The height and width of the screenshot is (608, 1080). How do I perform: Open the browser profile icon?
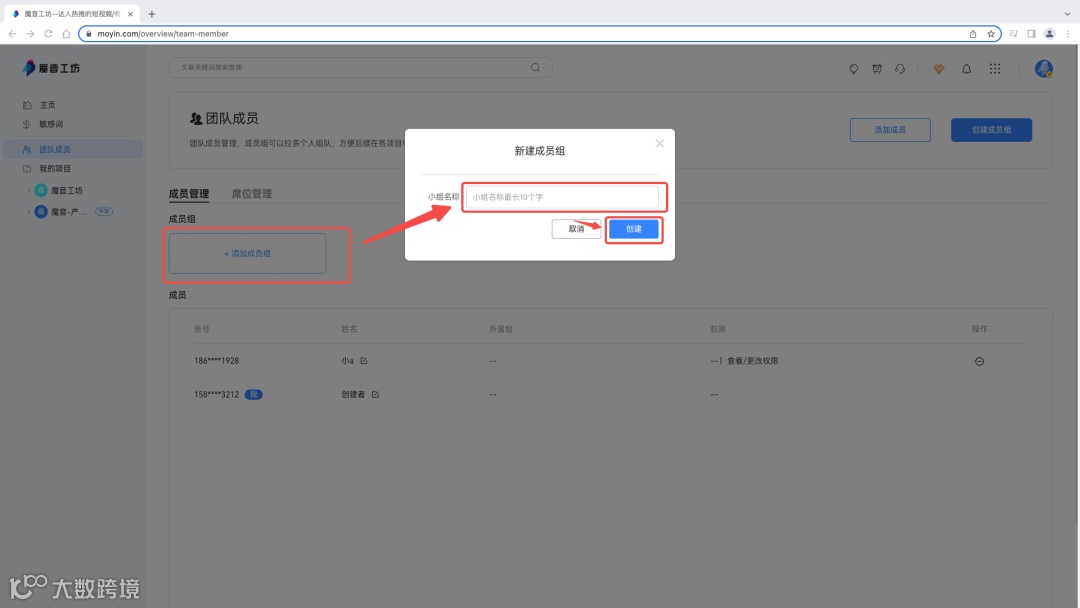pyautogui.click(x=1049, y=34)
